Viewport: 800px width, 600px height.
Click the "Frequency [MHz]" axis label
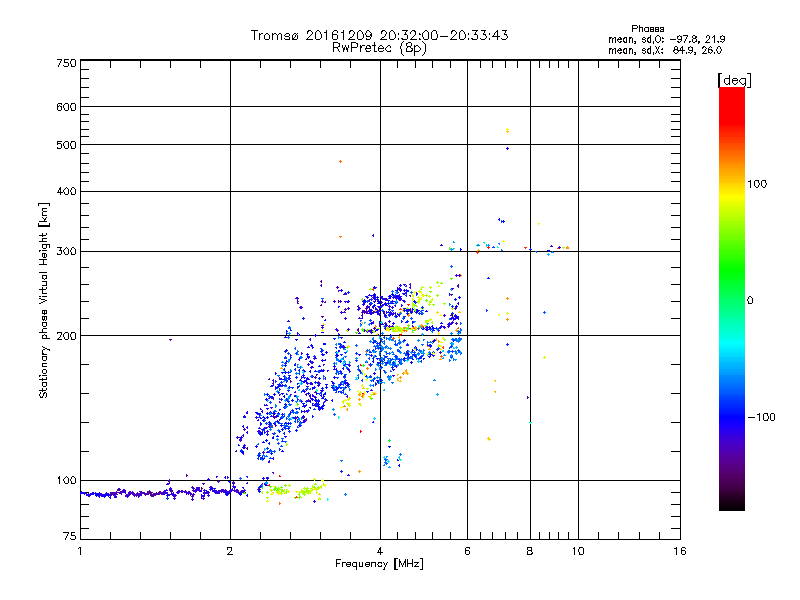click(x=379, y=564)
